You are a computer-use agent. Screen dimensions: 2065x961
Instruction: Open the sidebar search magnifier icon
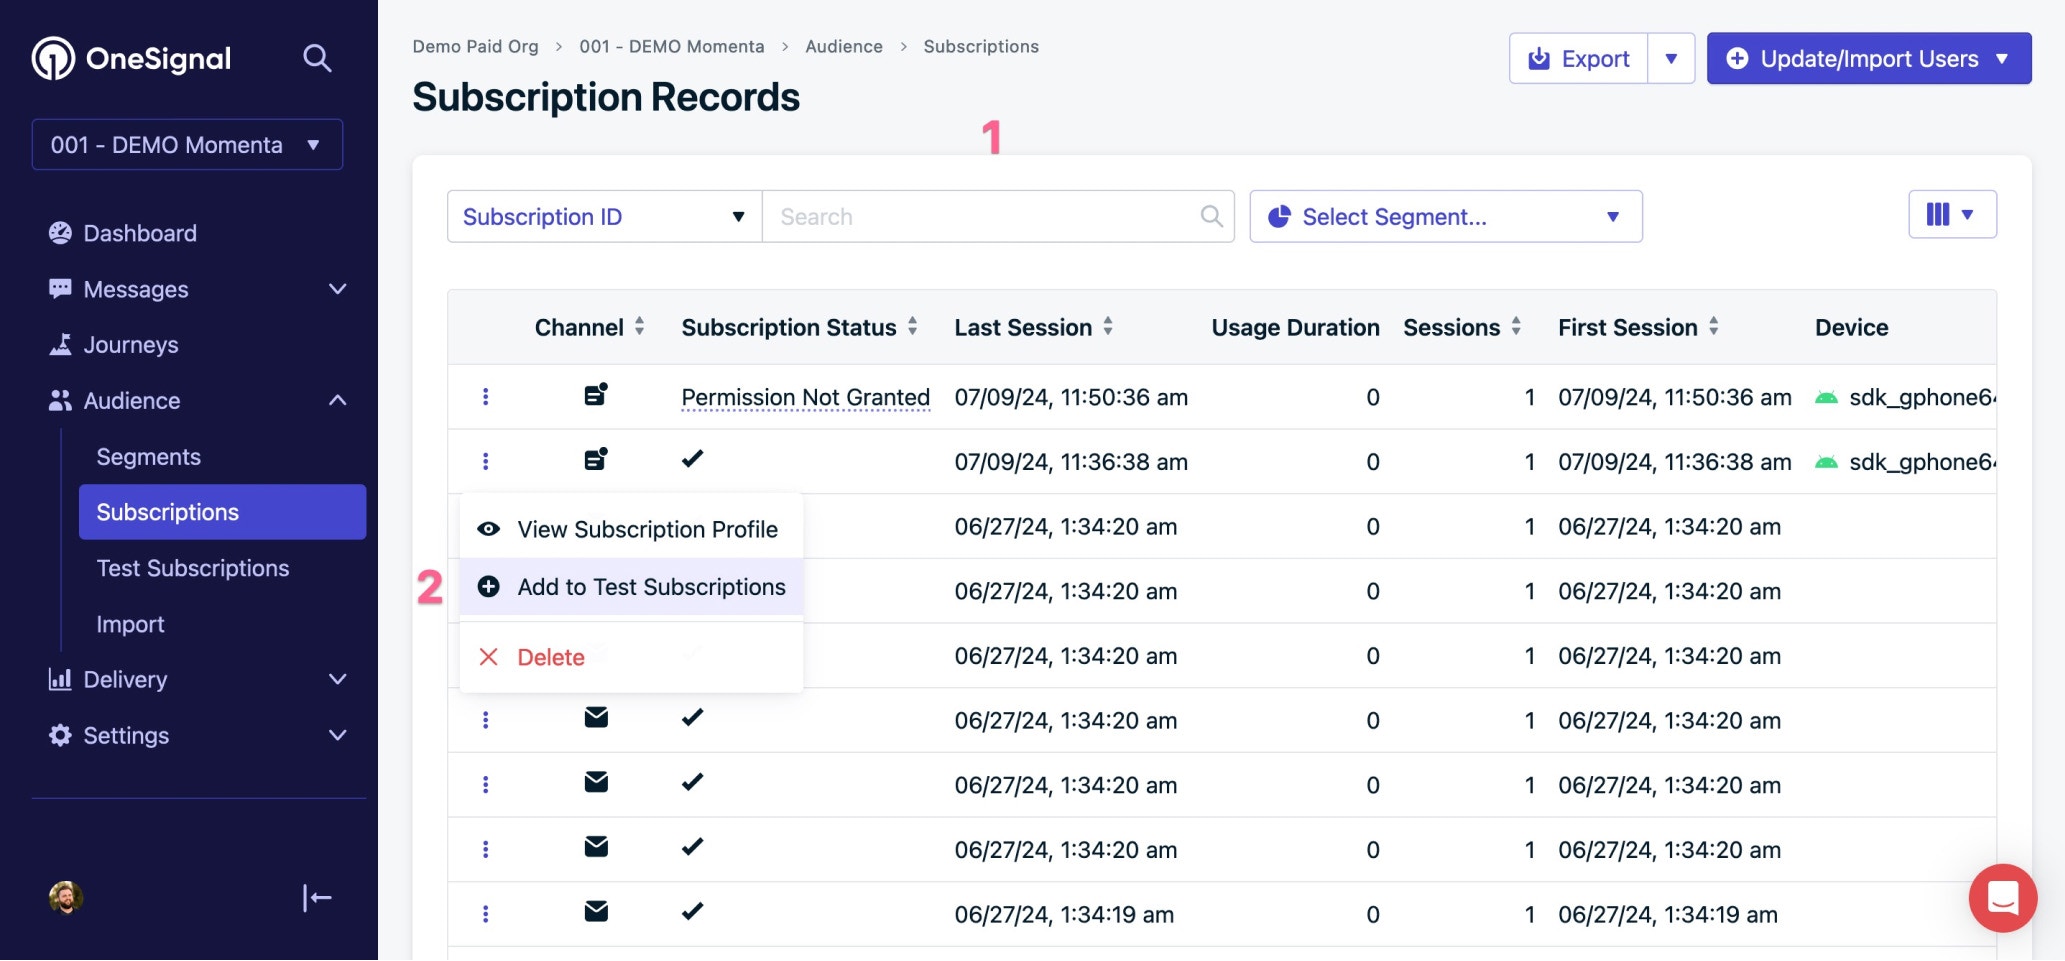(x=317, y=58)
